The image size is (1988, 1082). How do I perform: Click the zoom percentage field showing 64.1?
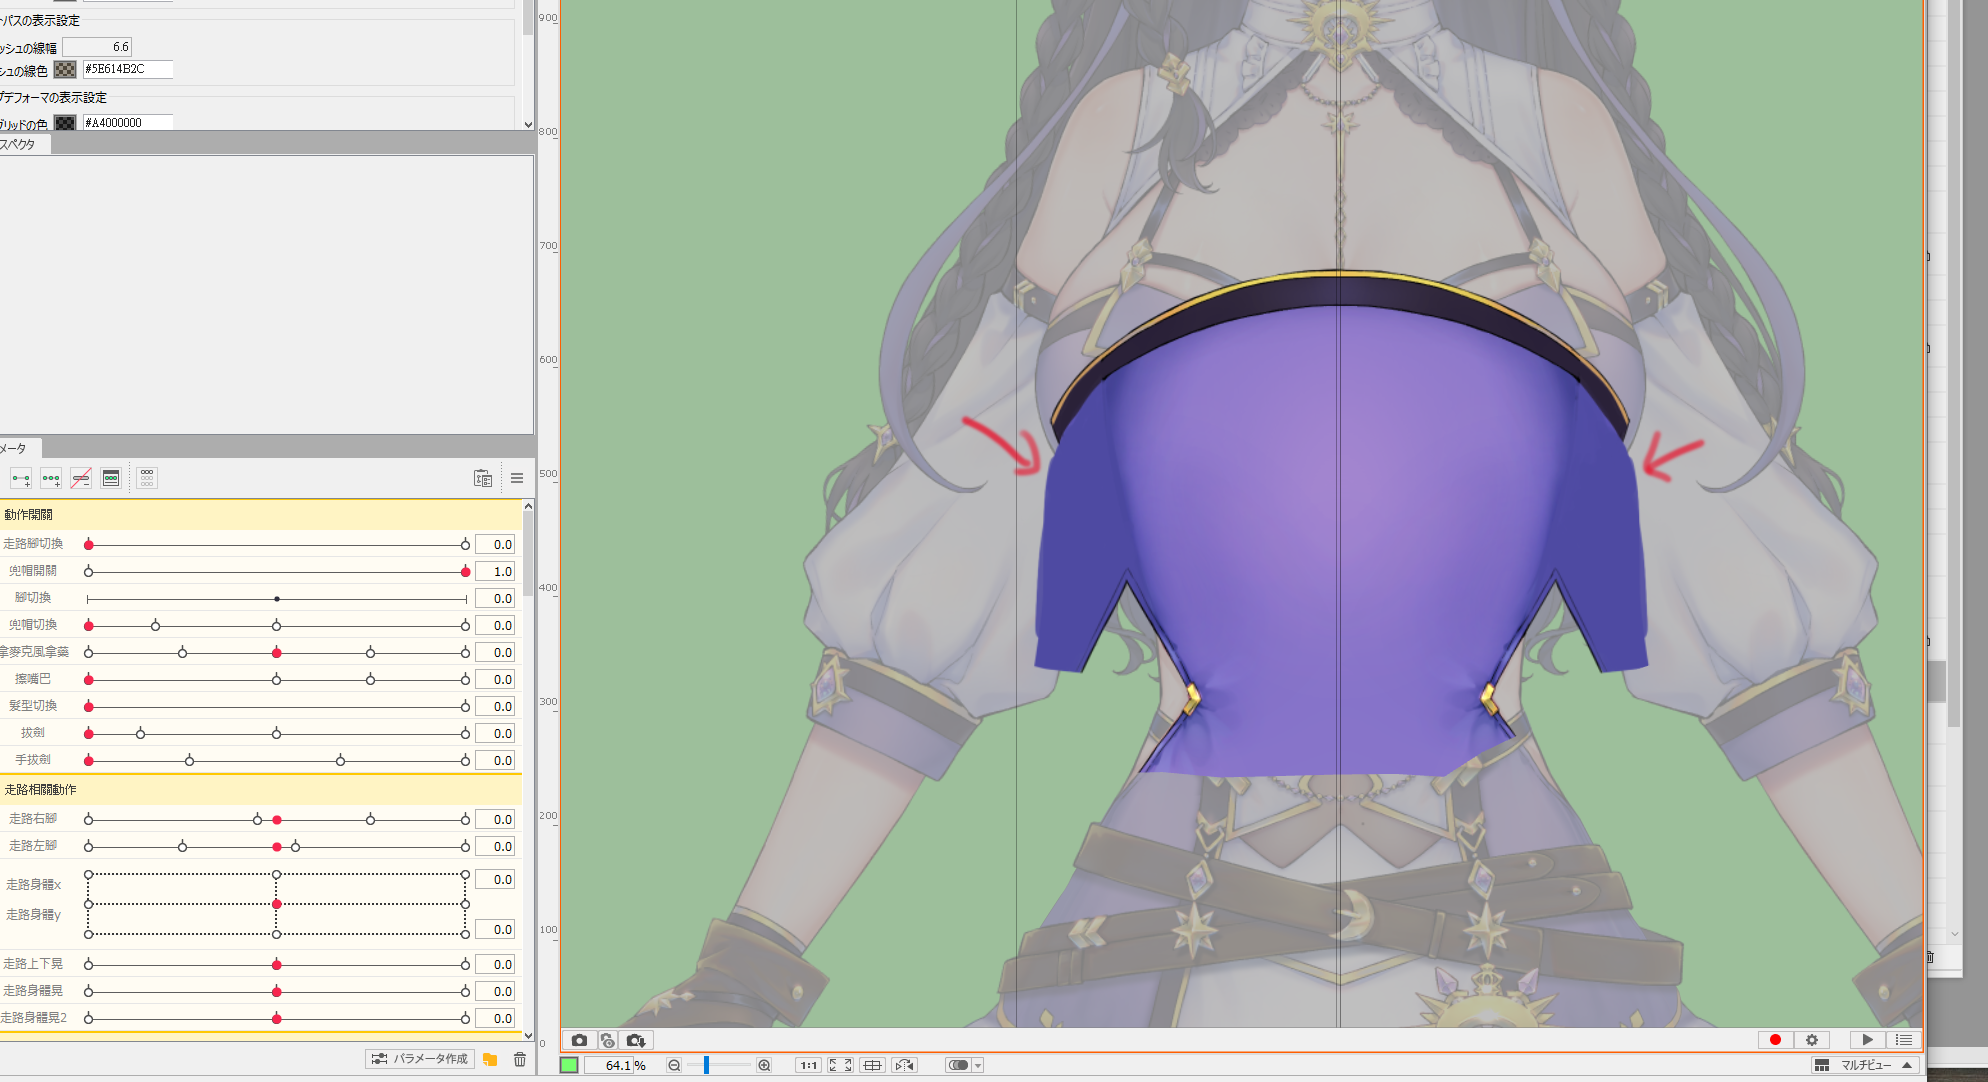coord(609,1065)
